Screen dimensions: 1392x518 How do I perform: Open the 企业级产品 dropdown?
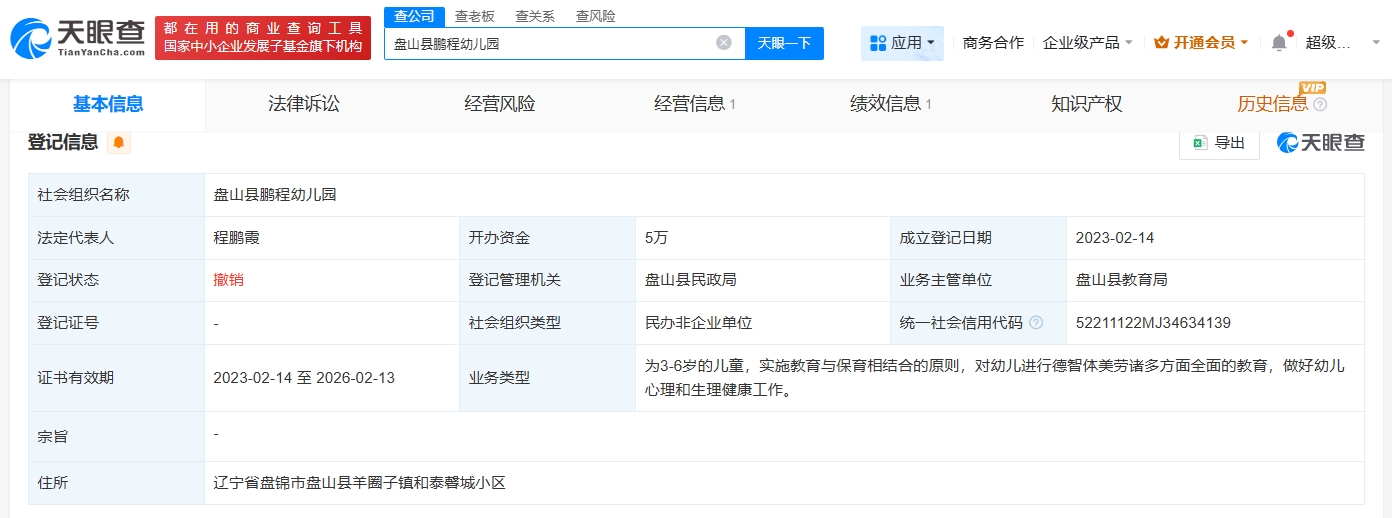point(1088,43)
